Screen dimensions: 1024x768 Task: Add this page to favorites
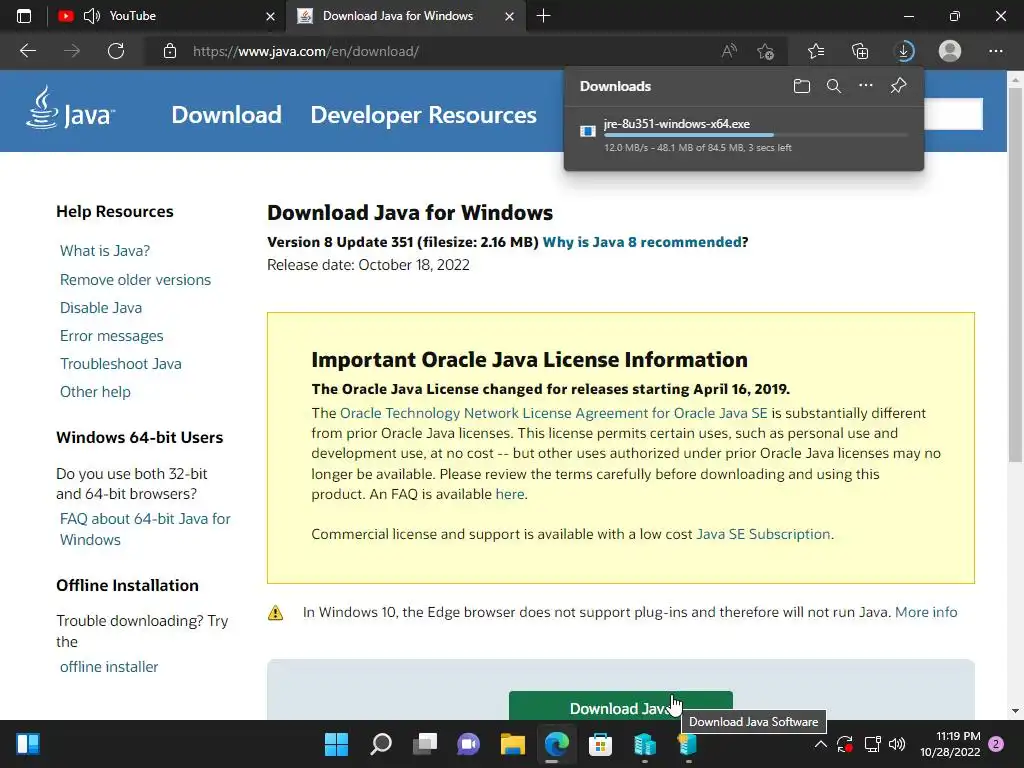tap(765, 51)
